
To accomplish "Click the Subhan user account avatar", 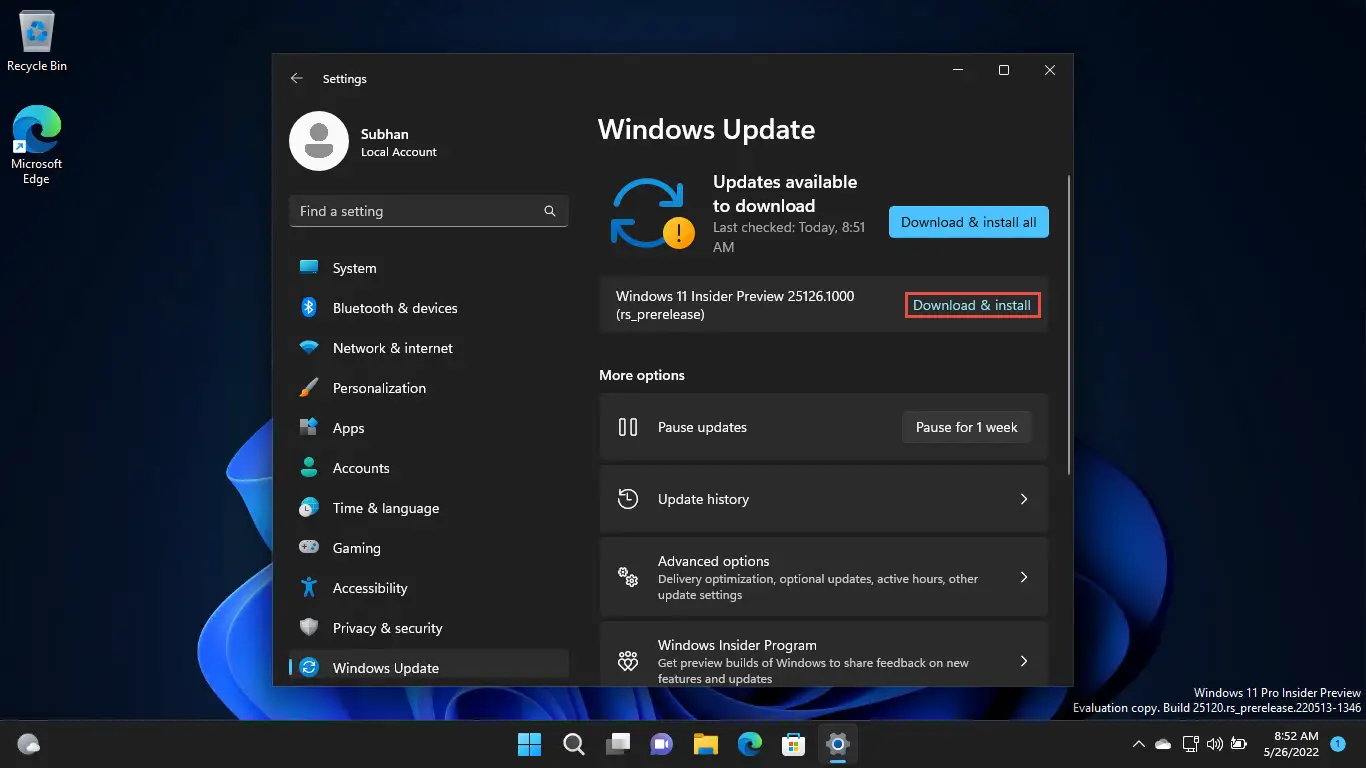I will coord(319,141).
